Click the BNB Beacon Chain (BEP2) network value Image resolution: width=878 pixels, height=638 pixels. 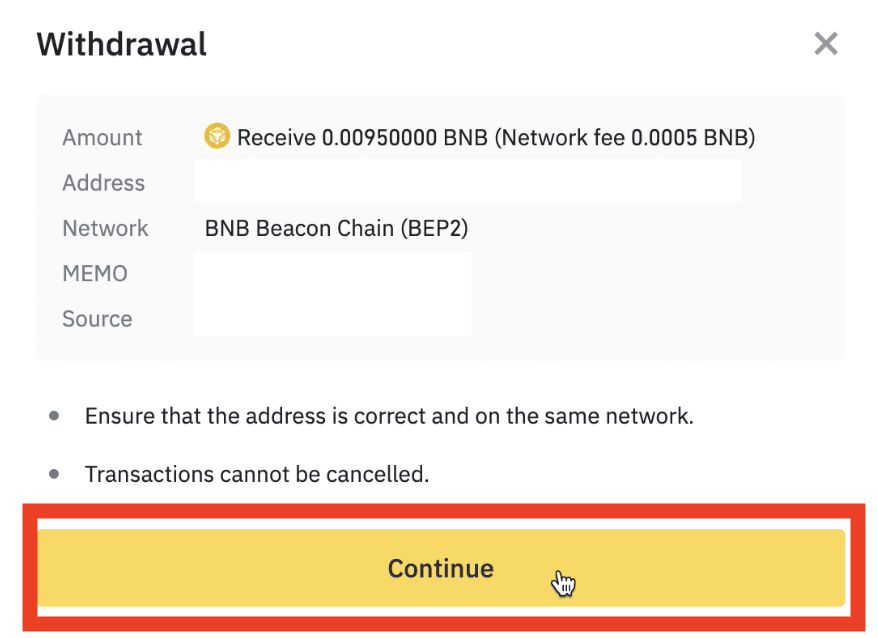(337, 229)
